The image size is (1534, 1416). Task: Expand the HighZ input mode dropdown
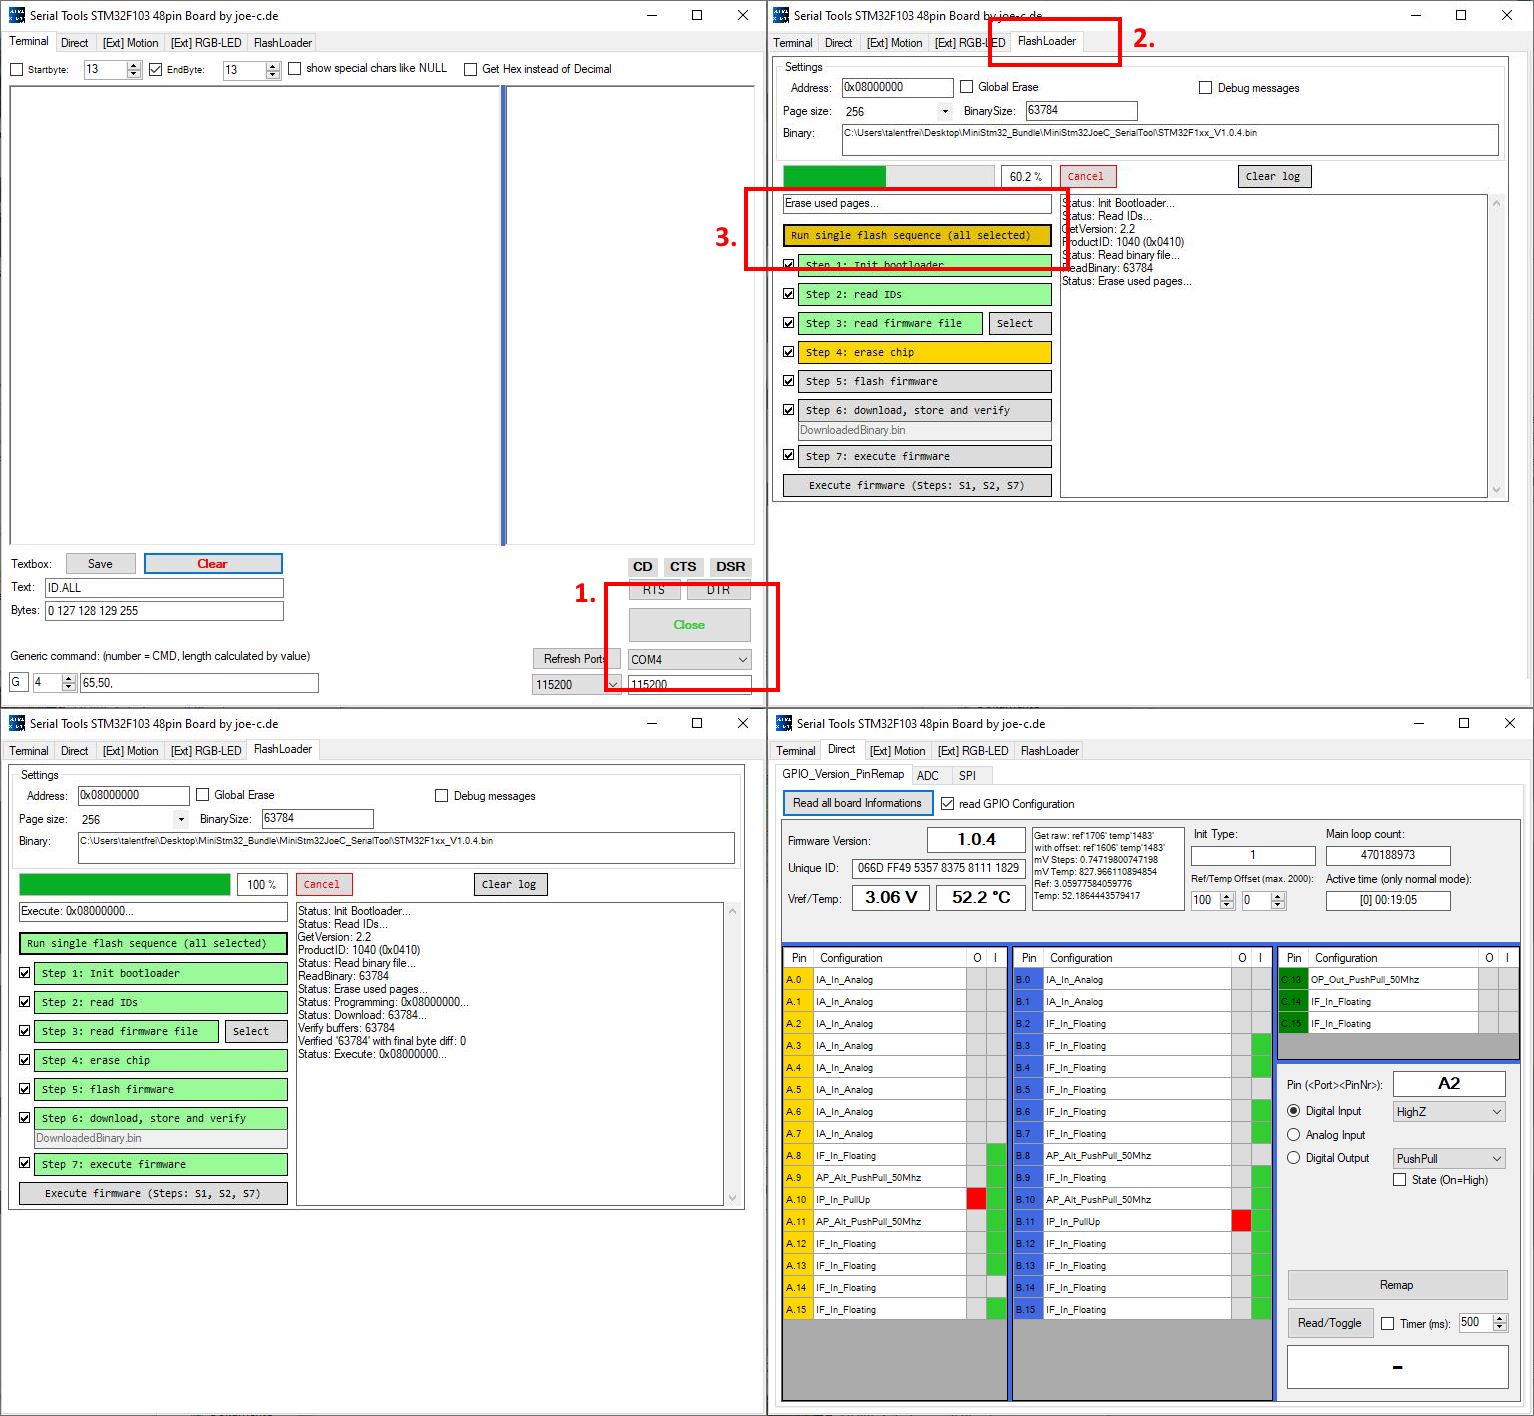1496,1112
